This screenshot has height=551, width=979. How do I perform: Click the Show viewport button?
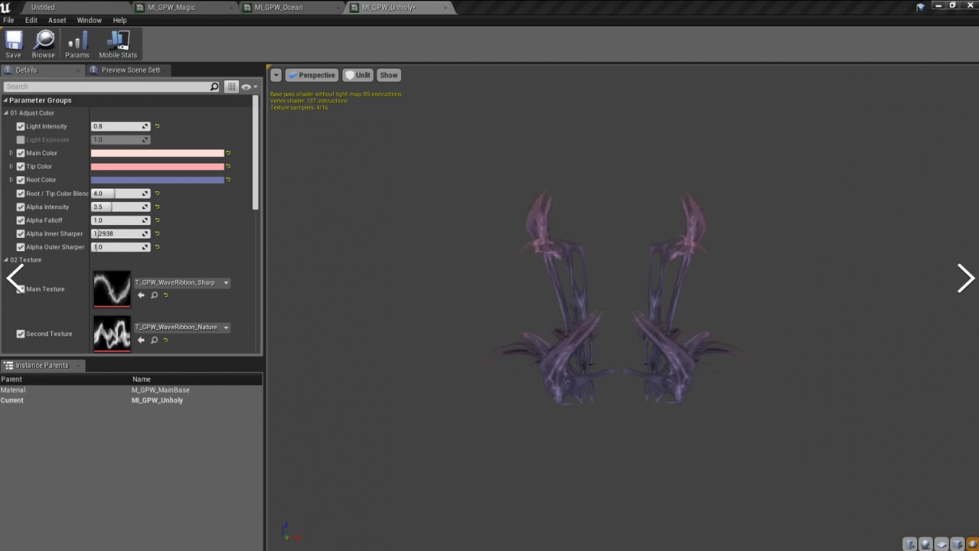coord(388,75)
